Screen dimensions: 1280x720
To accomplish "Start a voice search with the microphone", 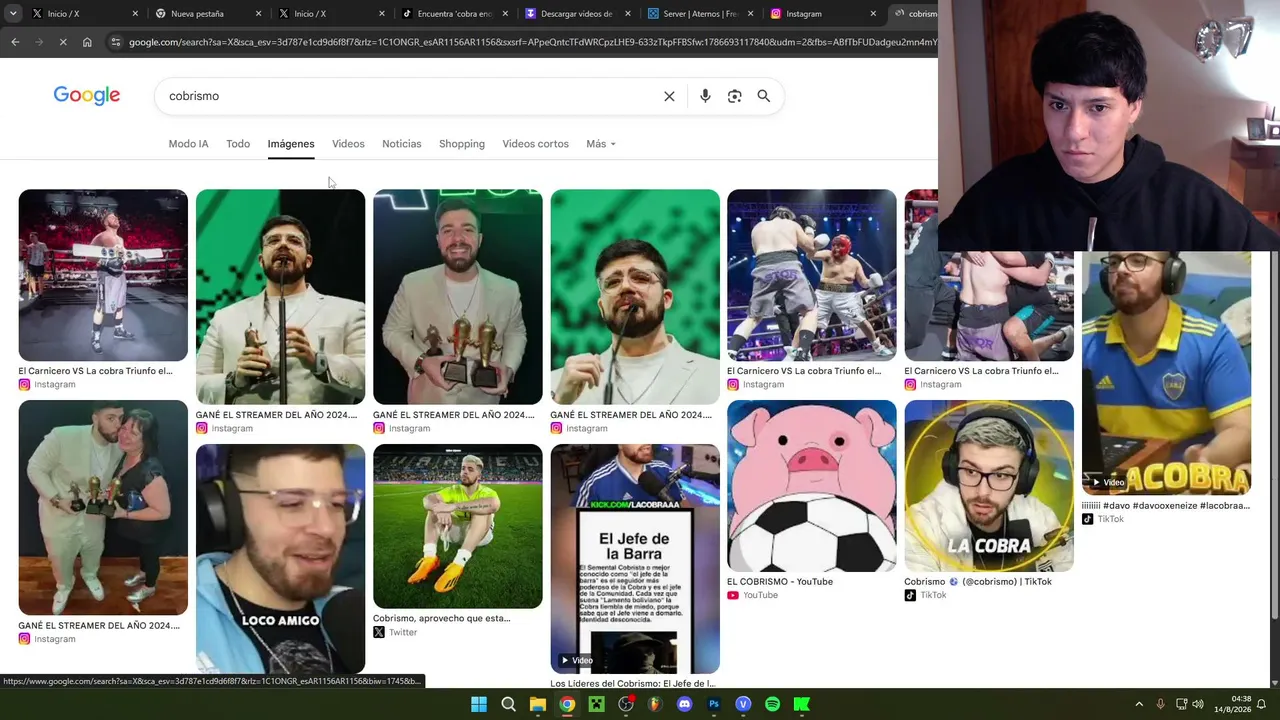I will point(705,96).
